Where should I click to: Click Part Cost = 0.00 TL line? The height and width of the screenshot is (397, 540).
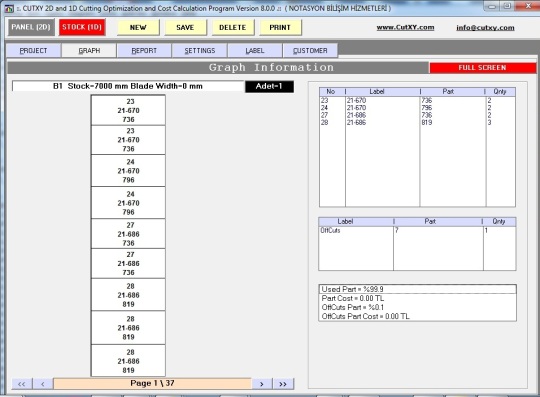point(417,298)
